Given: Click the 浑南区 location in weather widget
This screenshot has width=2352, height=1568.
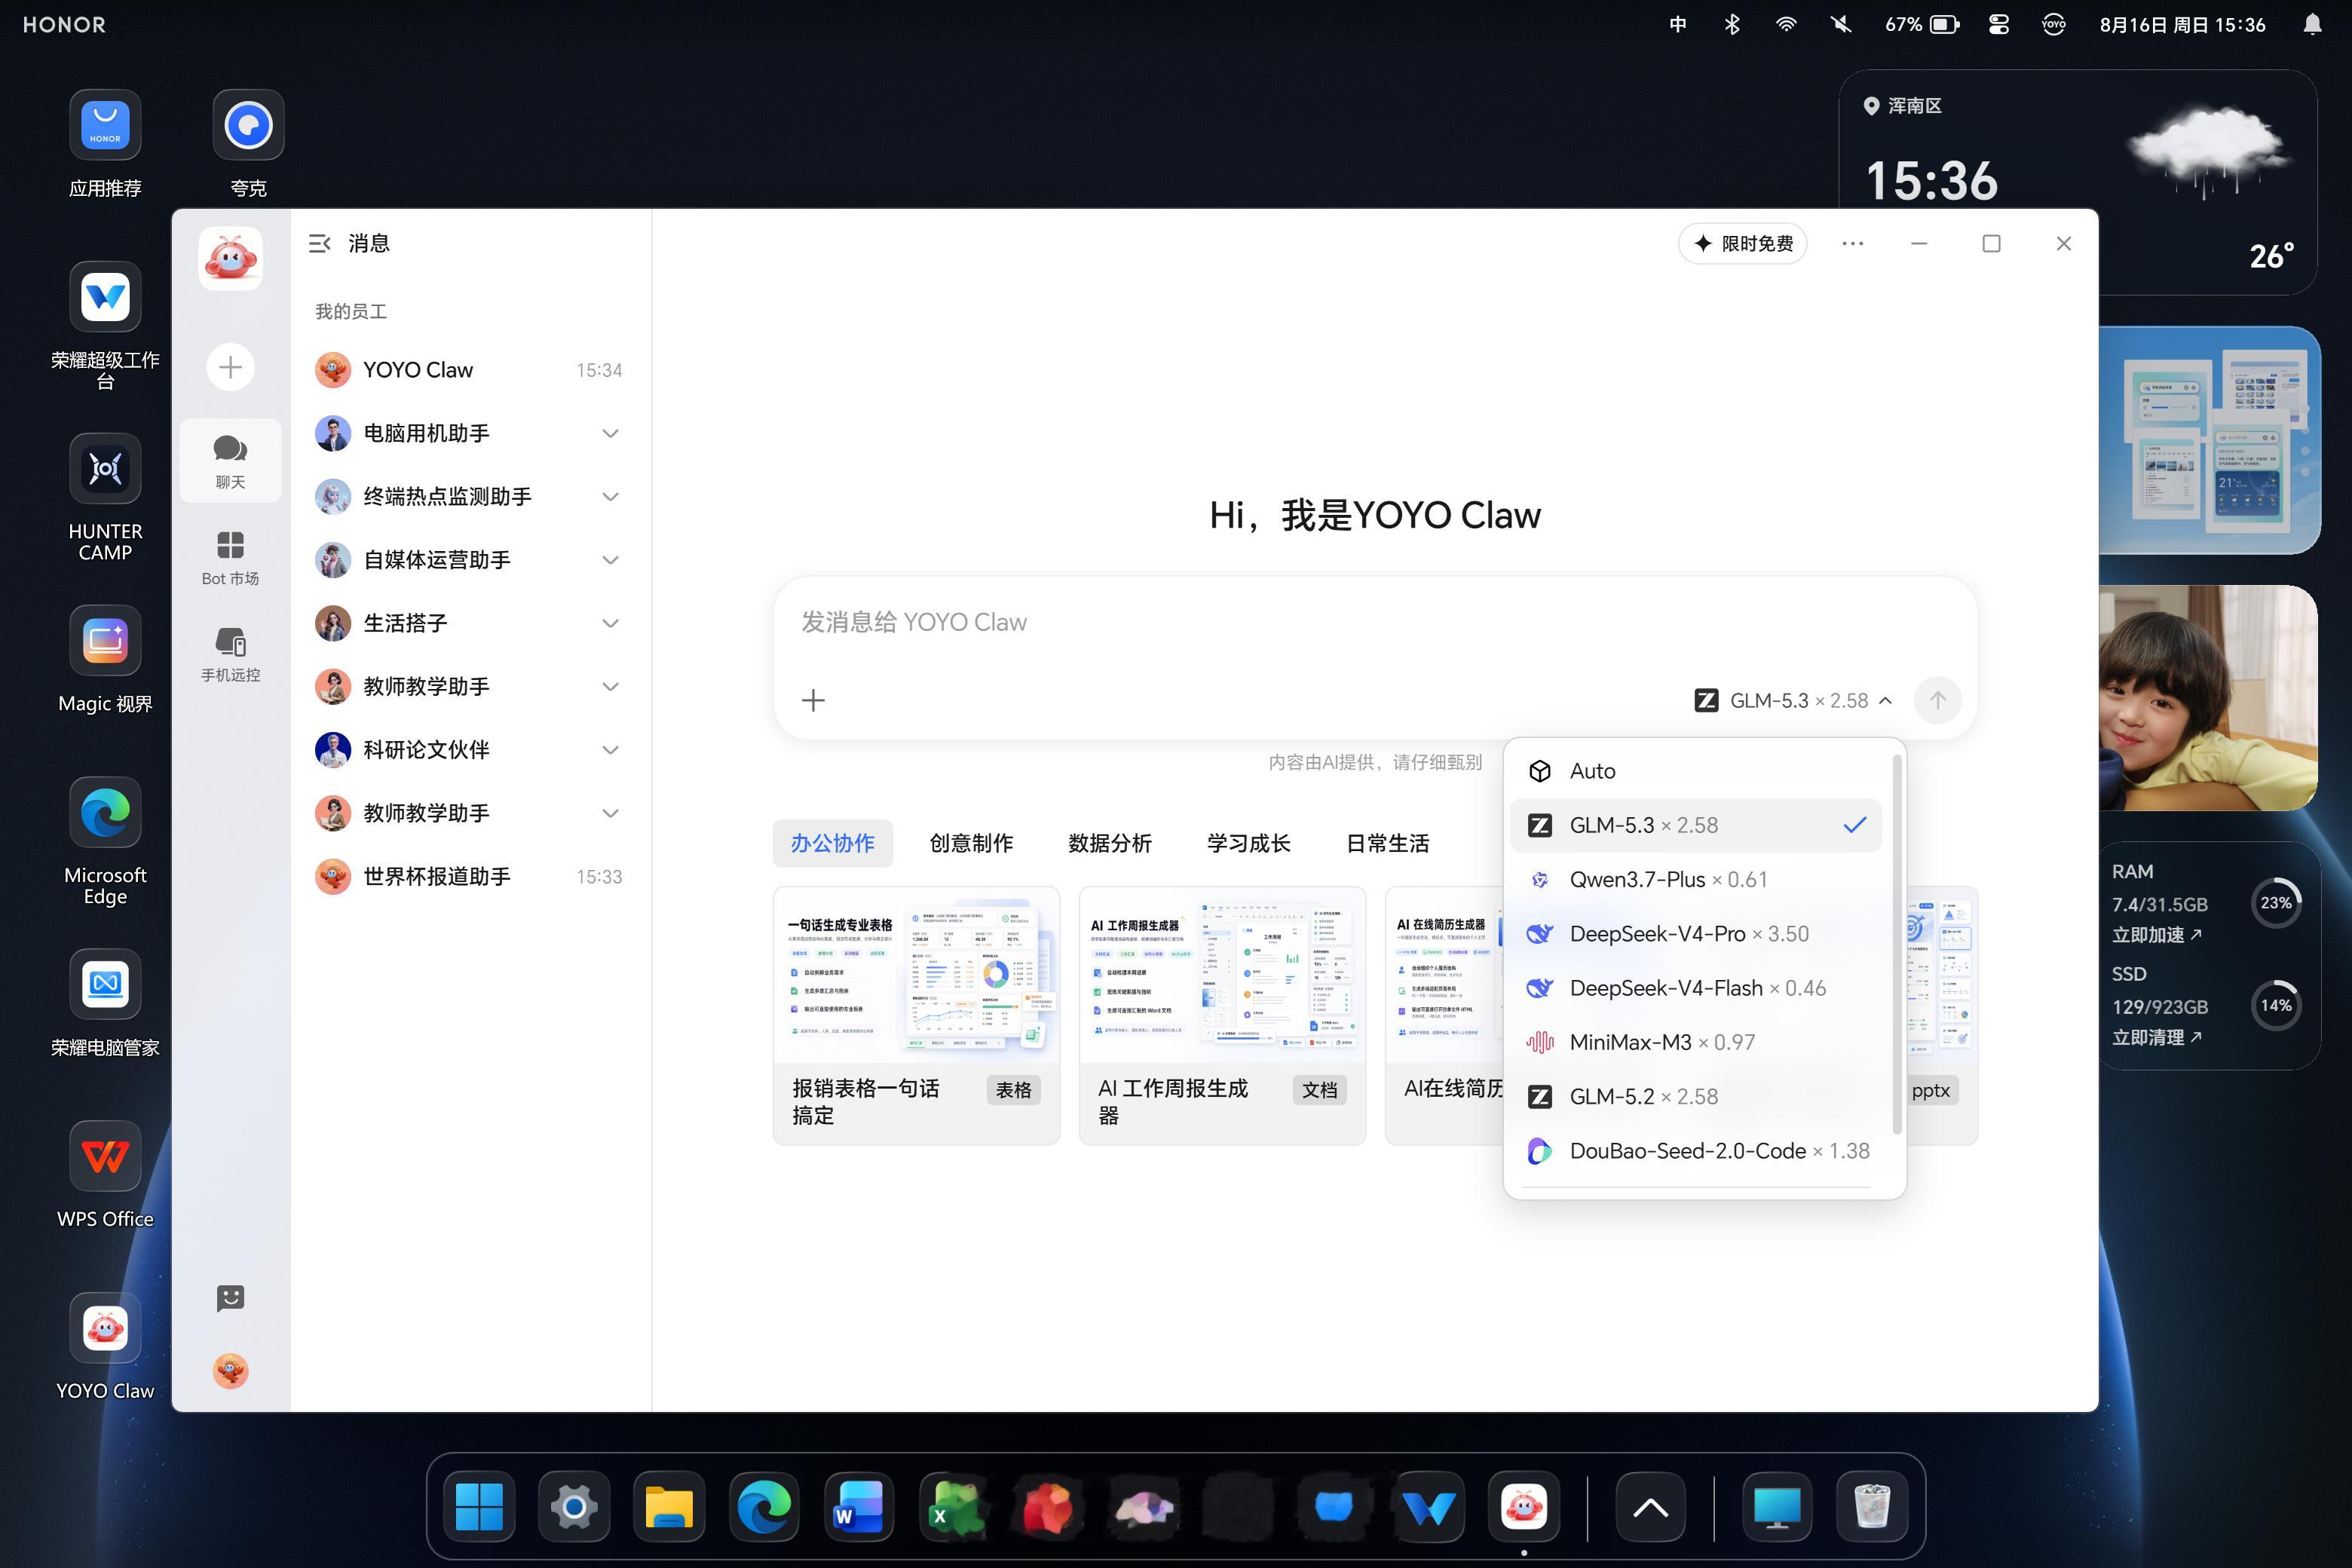Looking at the screenshot, I should (1903, 106).
